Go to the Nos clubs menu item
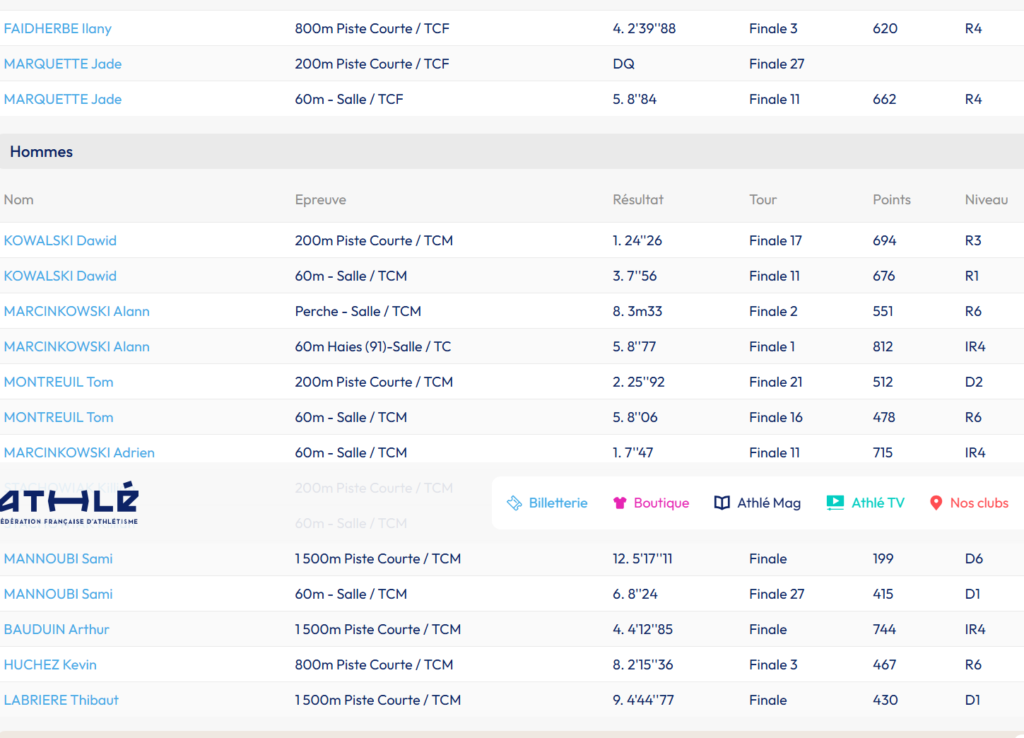 tap(978, 503)
